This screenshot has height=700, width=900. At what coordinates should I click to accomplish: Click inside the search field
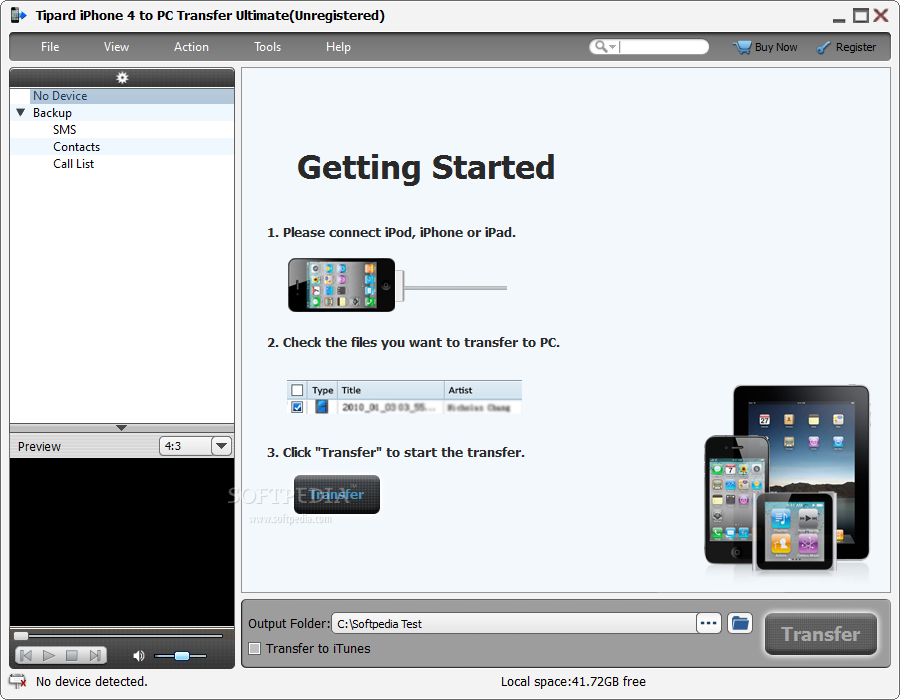click(x=663, y=46)
